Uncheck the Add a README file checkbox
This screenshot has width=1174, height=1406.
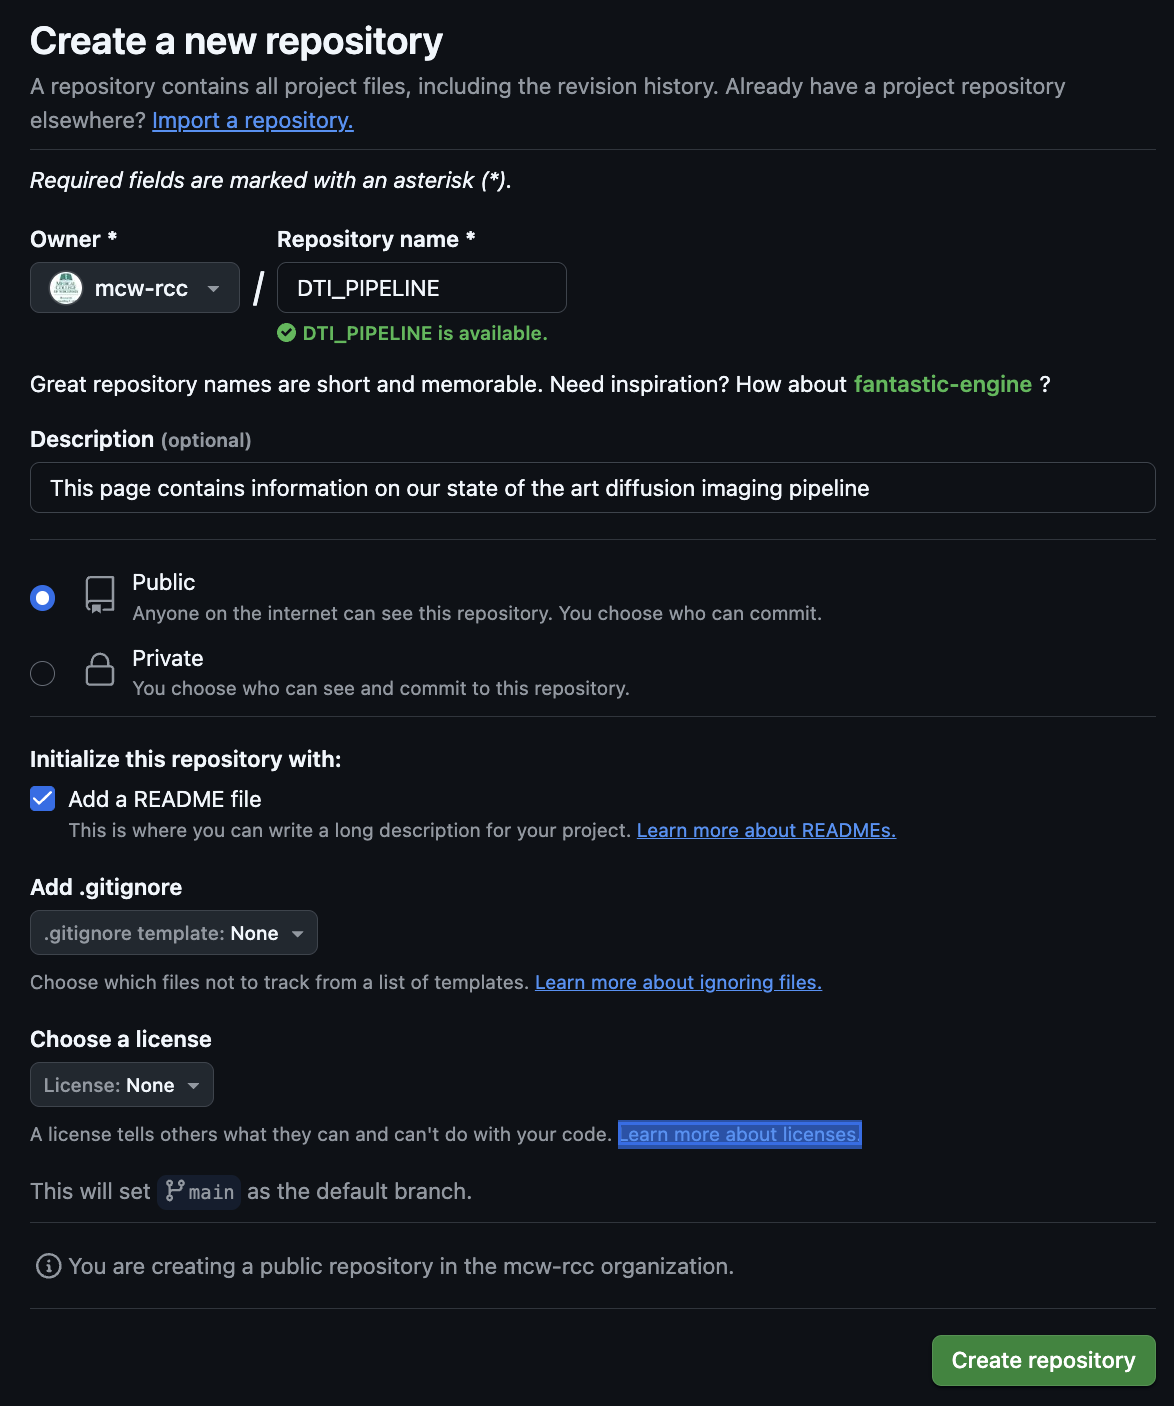[x=43, y=798]
